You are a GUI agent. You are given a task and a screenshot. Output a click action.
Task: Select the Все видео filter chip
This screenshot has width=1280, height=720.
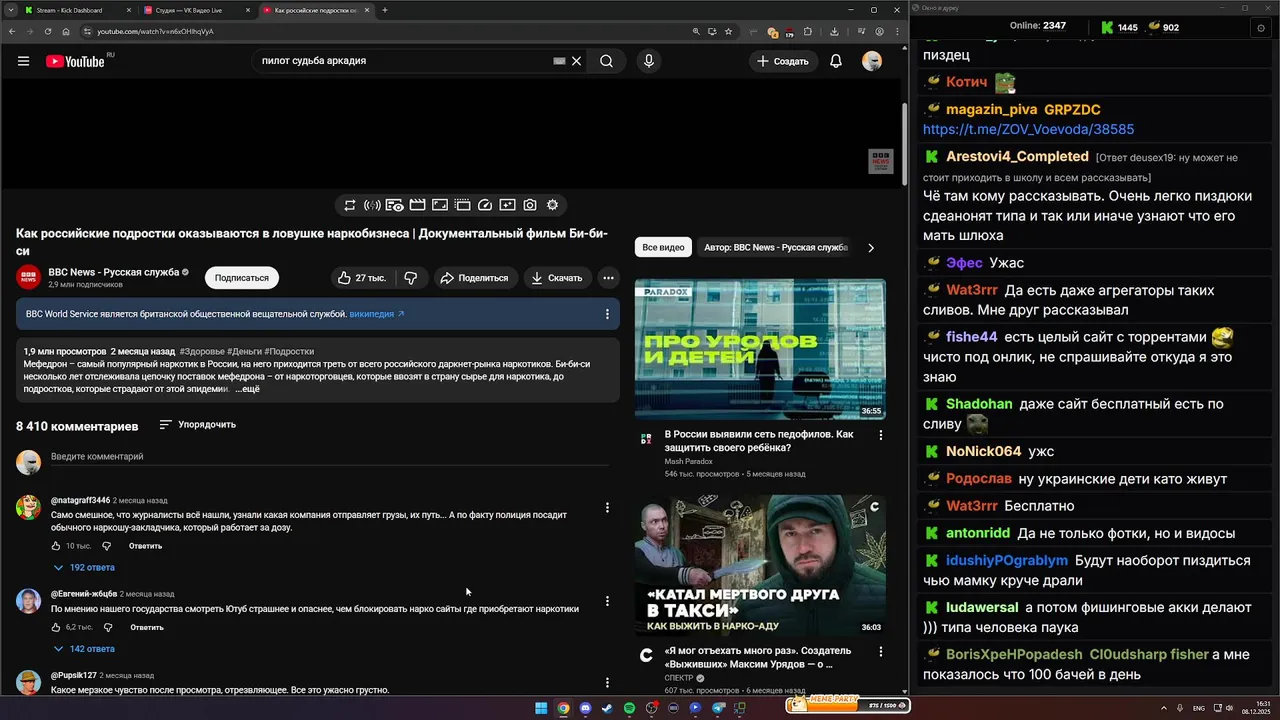tap(664, 247)
